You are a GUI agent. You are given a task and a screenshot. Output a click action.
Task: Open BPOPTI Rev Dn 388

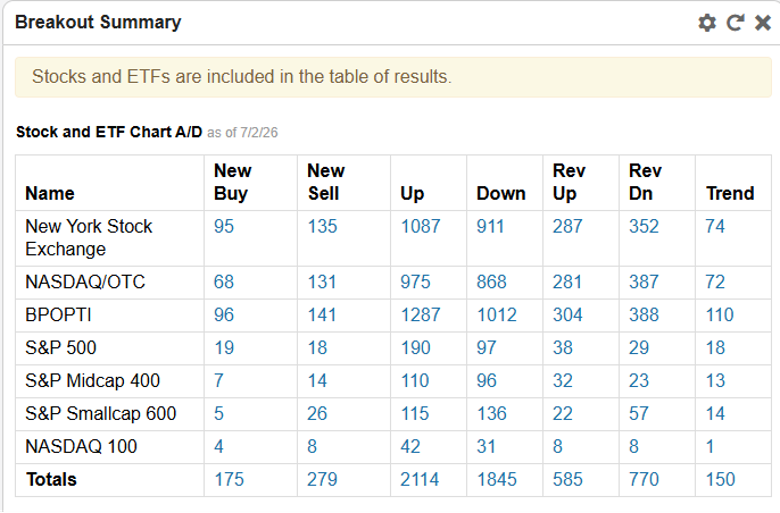644,315
